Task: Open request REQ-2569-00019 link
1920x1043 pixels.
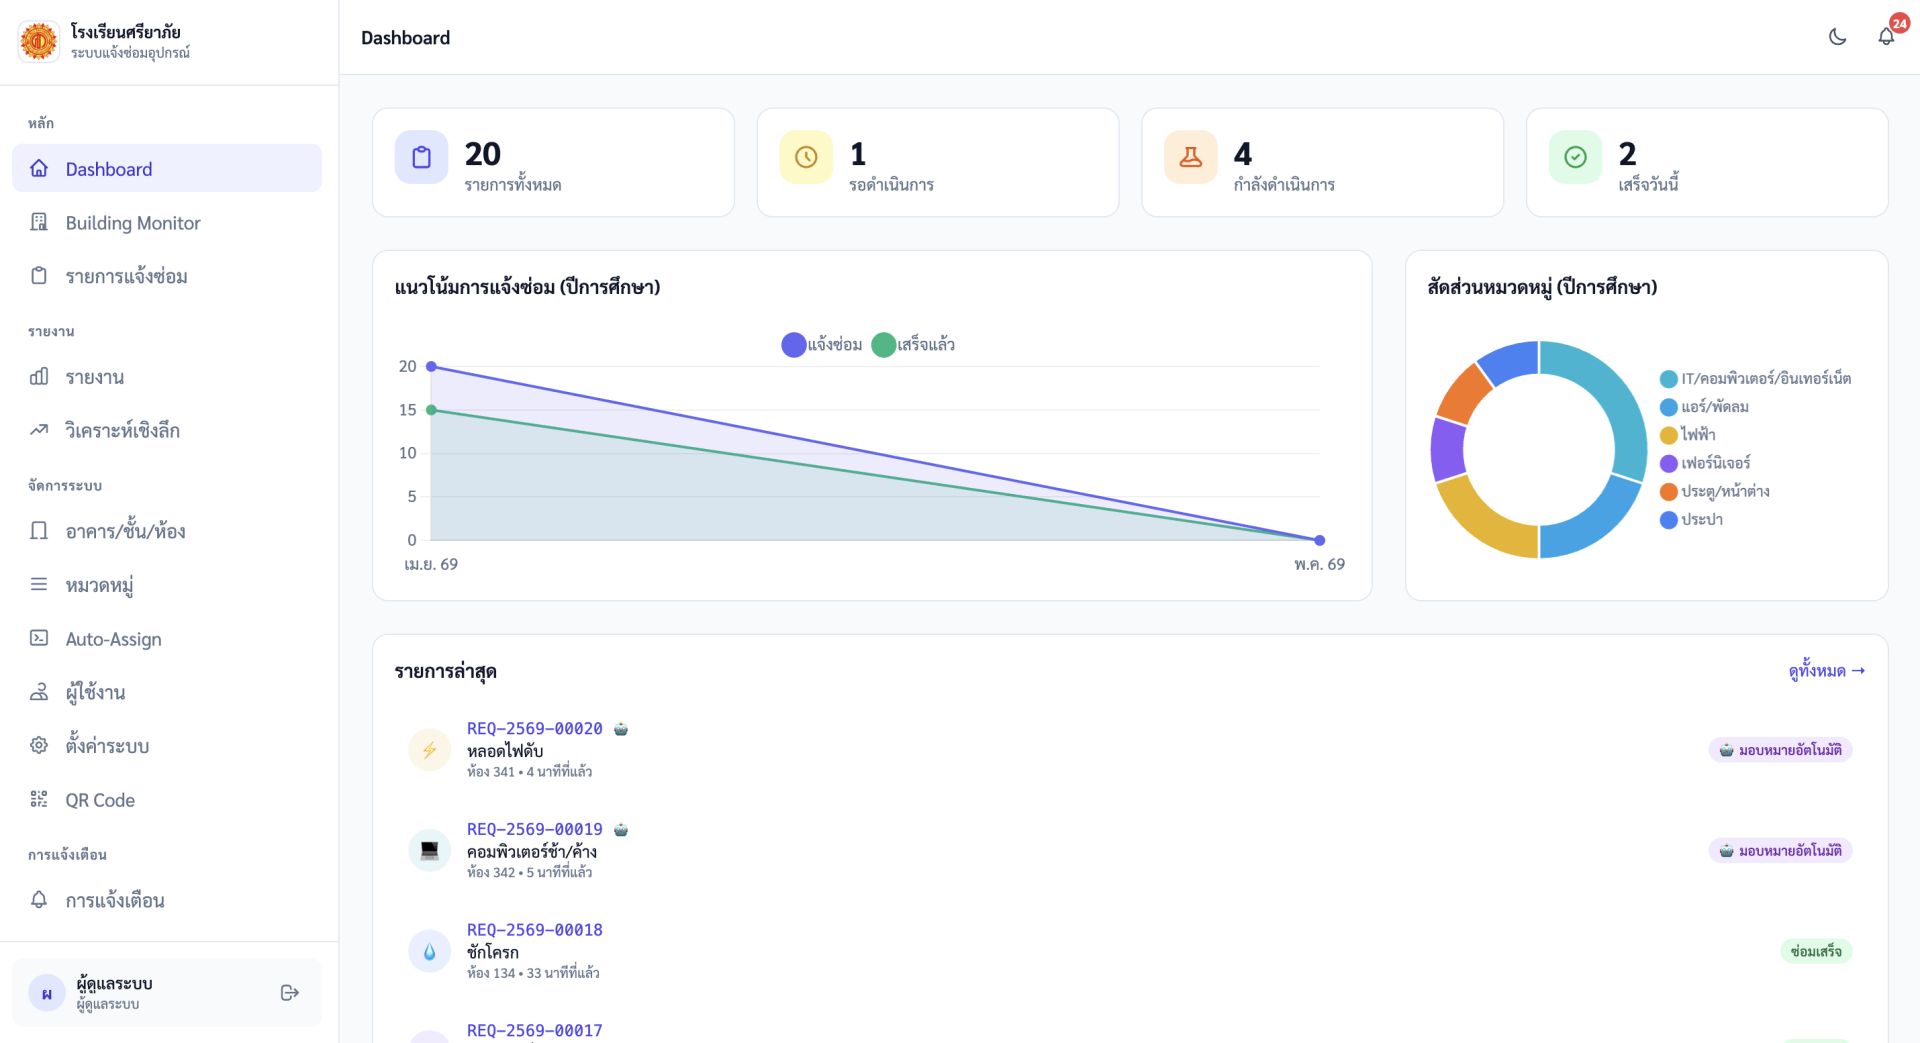Action: pyautogui.click(x=534, y=829)
